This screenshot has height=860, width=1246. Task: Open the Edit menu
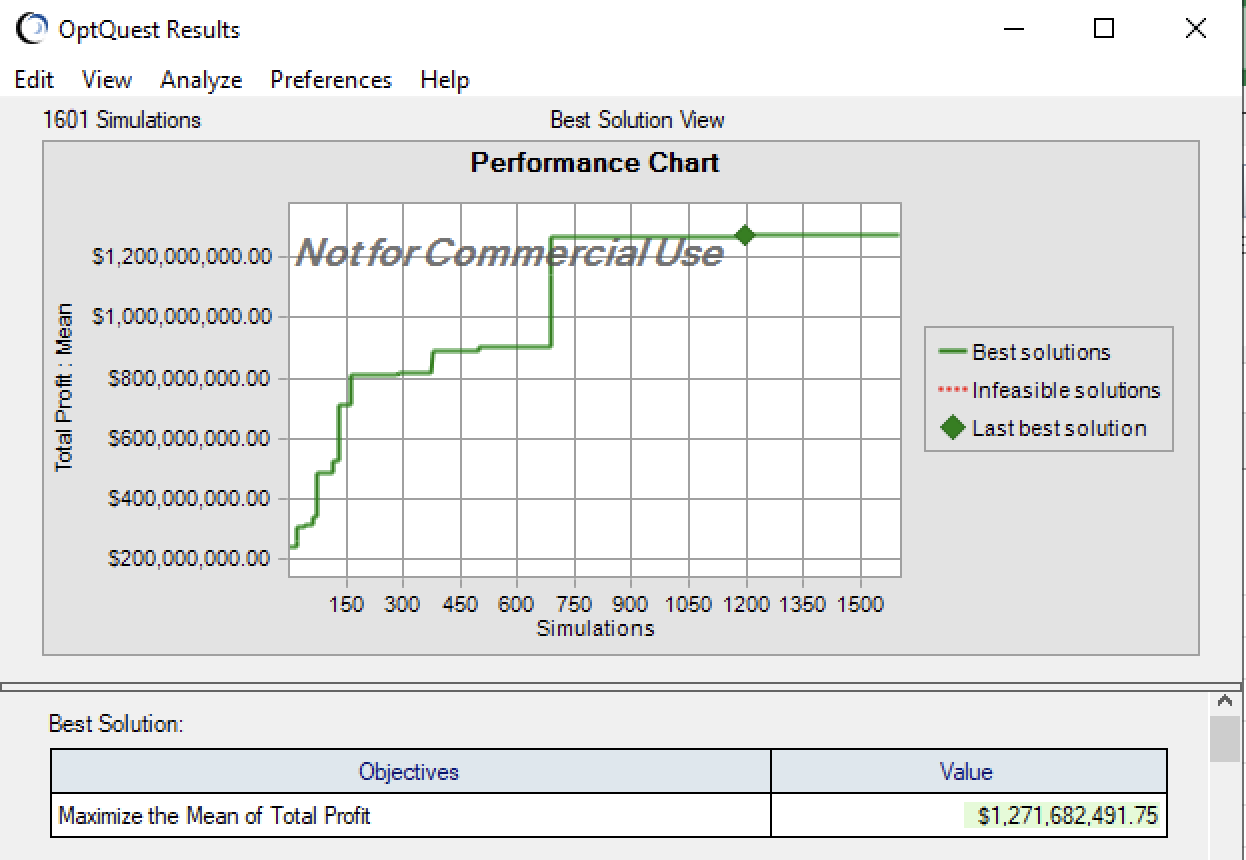[x=34, y=80]
